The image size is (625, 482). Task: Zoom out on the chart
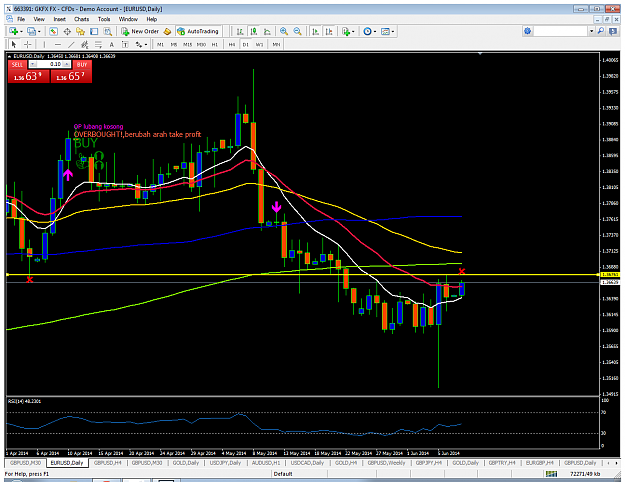point(297,31)
